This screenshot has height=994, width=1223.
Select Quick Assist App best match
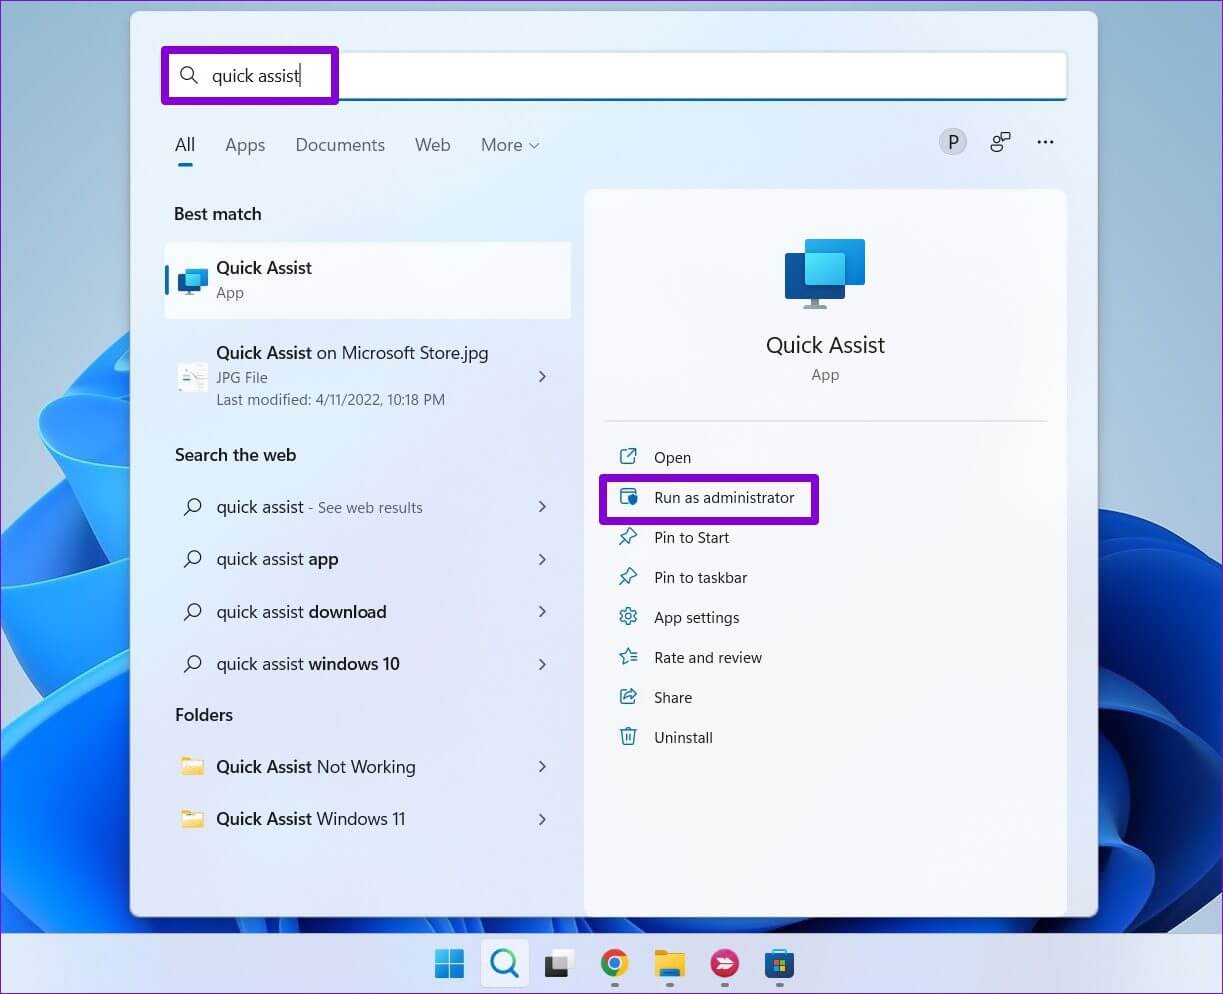pyautogui.click(x=368, y=280)
